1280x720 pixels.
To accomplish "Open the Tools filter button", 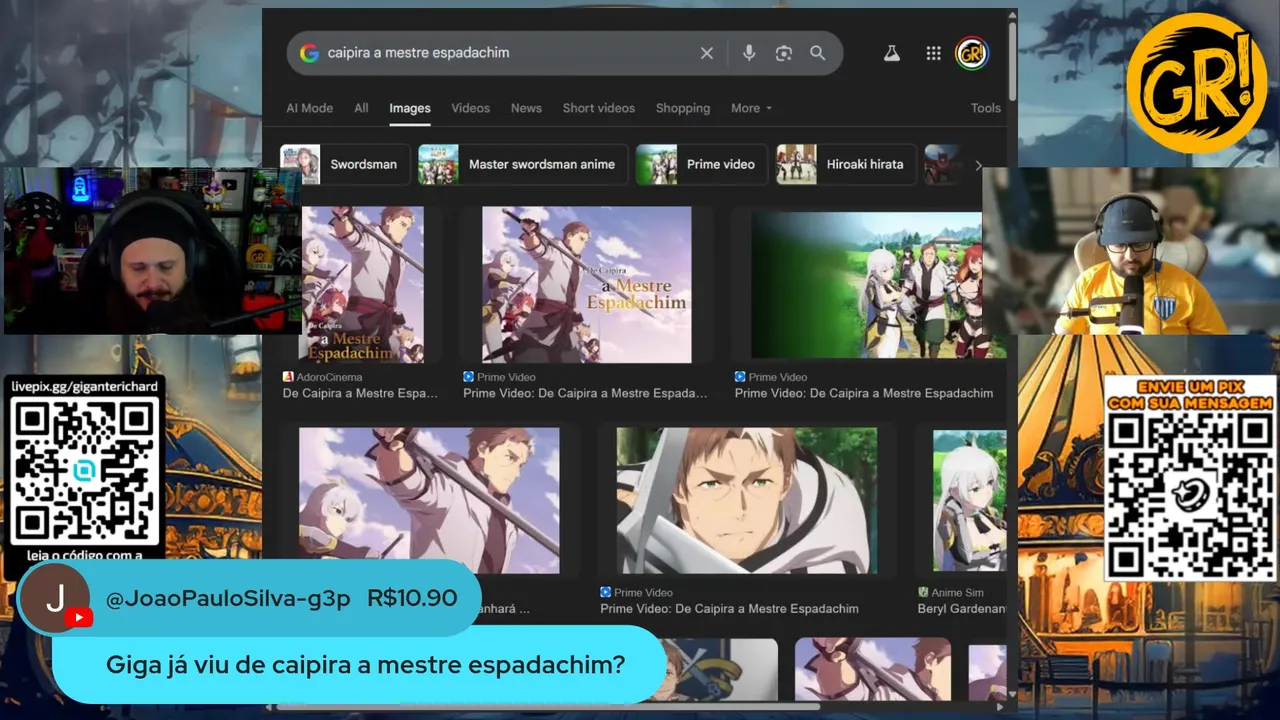I will (x=985, y=108).
